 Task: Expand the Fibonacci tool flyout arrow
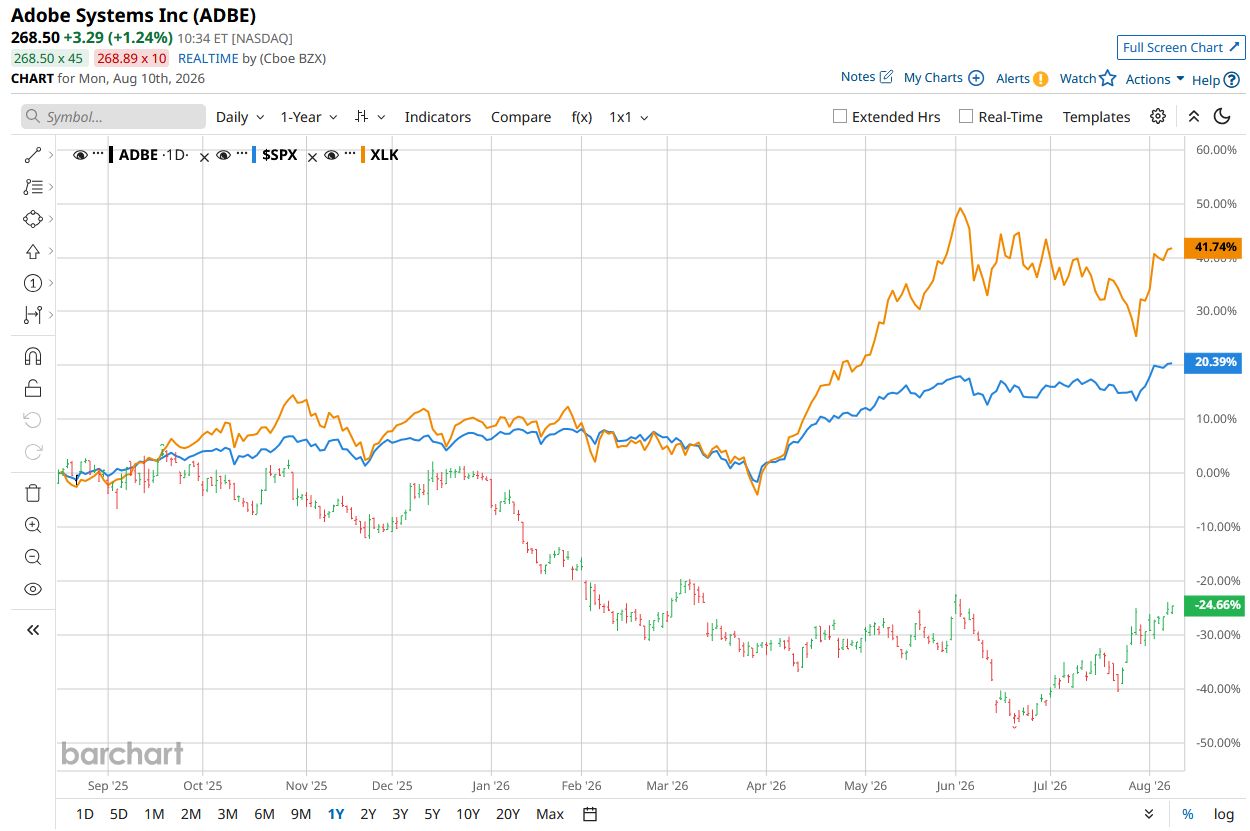(50, 187)
